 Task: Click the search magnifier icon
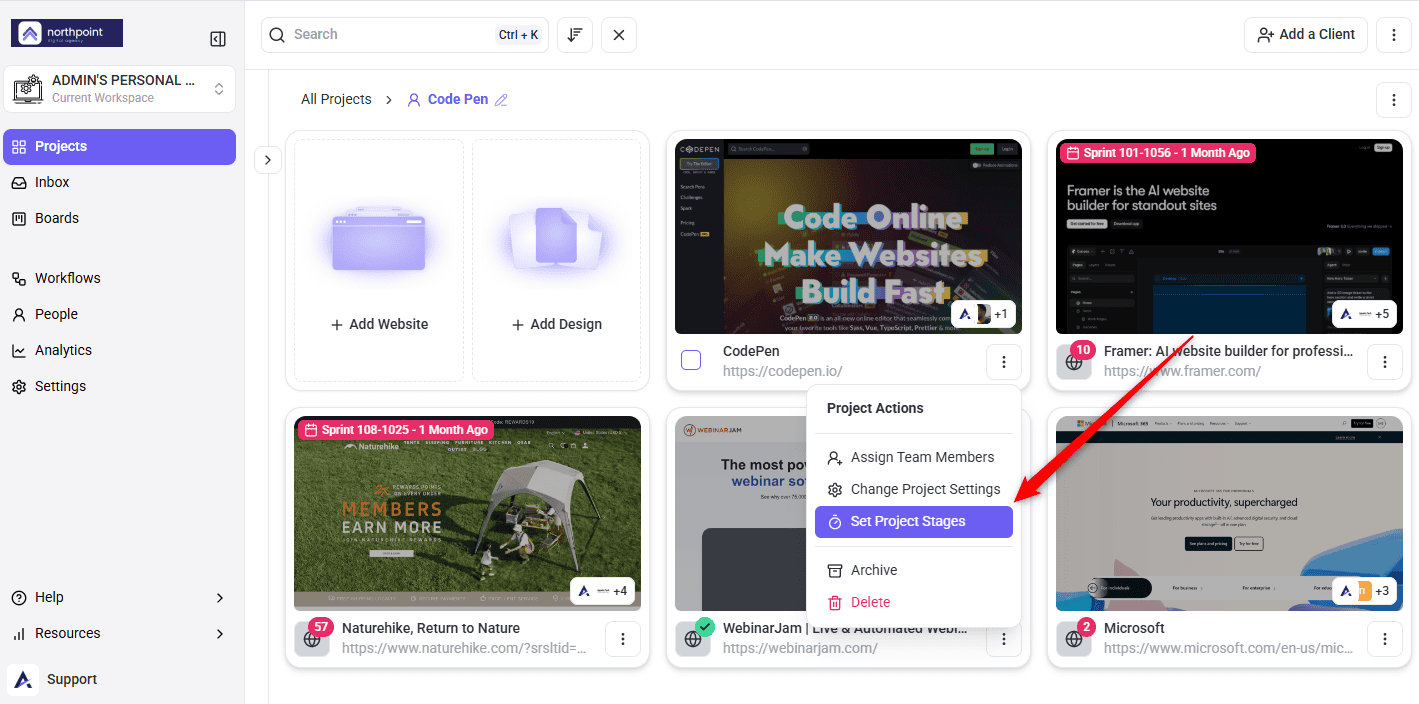tap(277, 34)
